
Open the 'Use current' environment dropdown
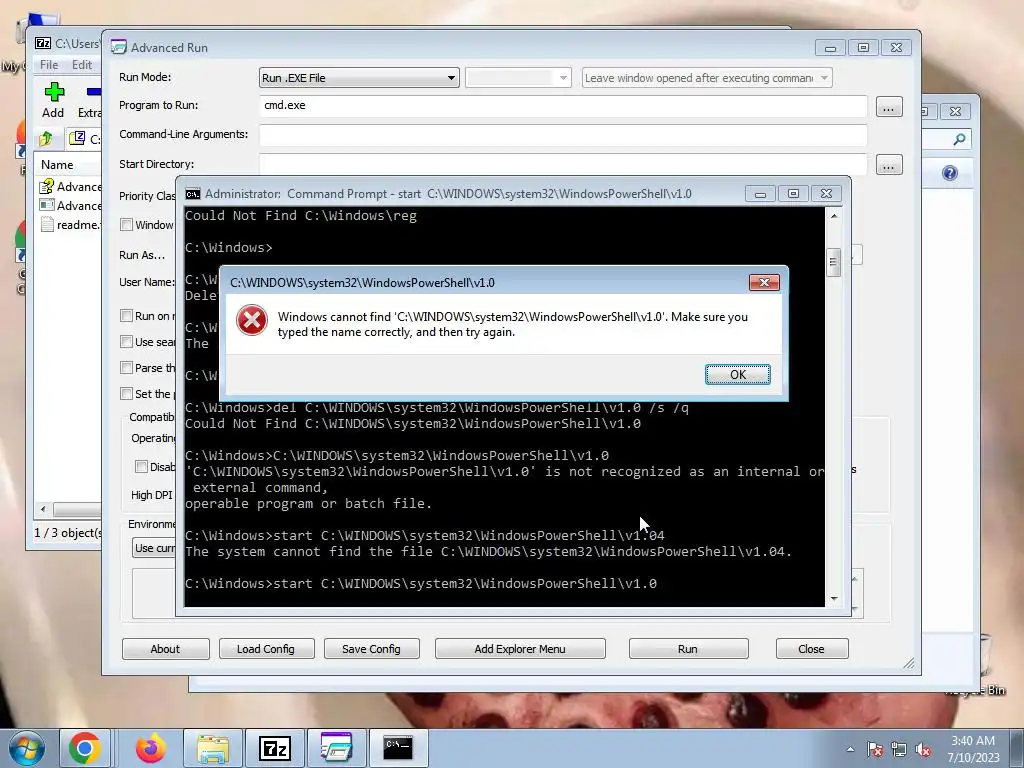click(x=153, y=547)
